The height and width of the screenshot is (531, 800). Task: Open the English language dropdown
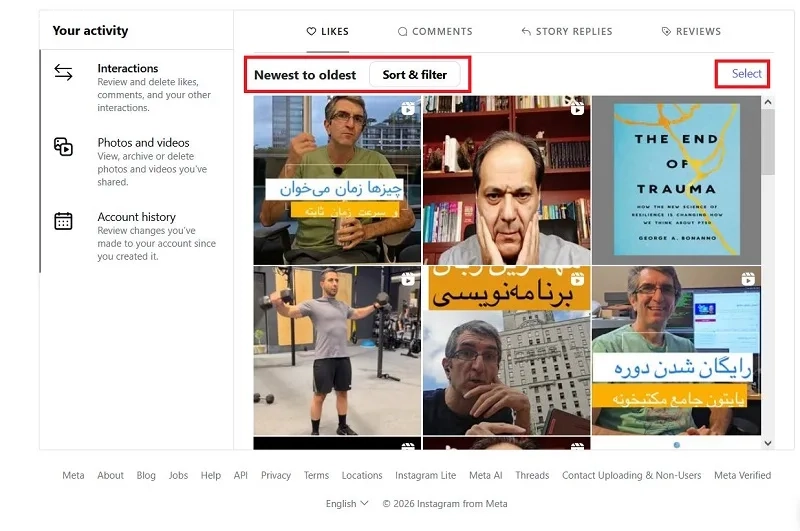coord(347,503)
